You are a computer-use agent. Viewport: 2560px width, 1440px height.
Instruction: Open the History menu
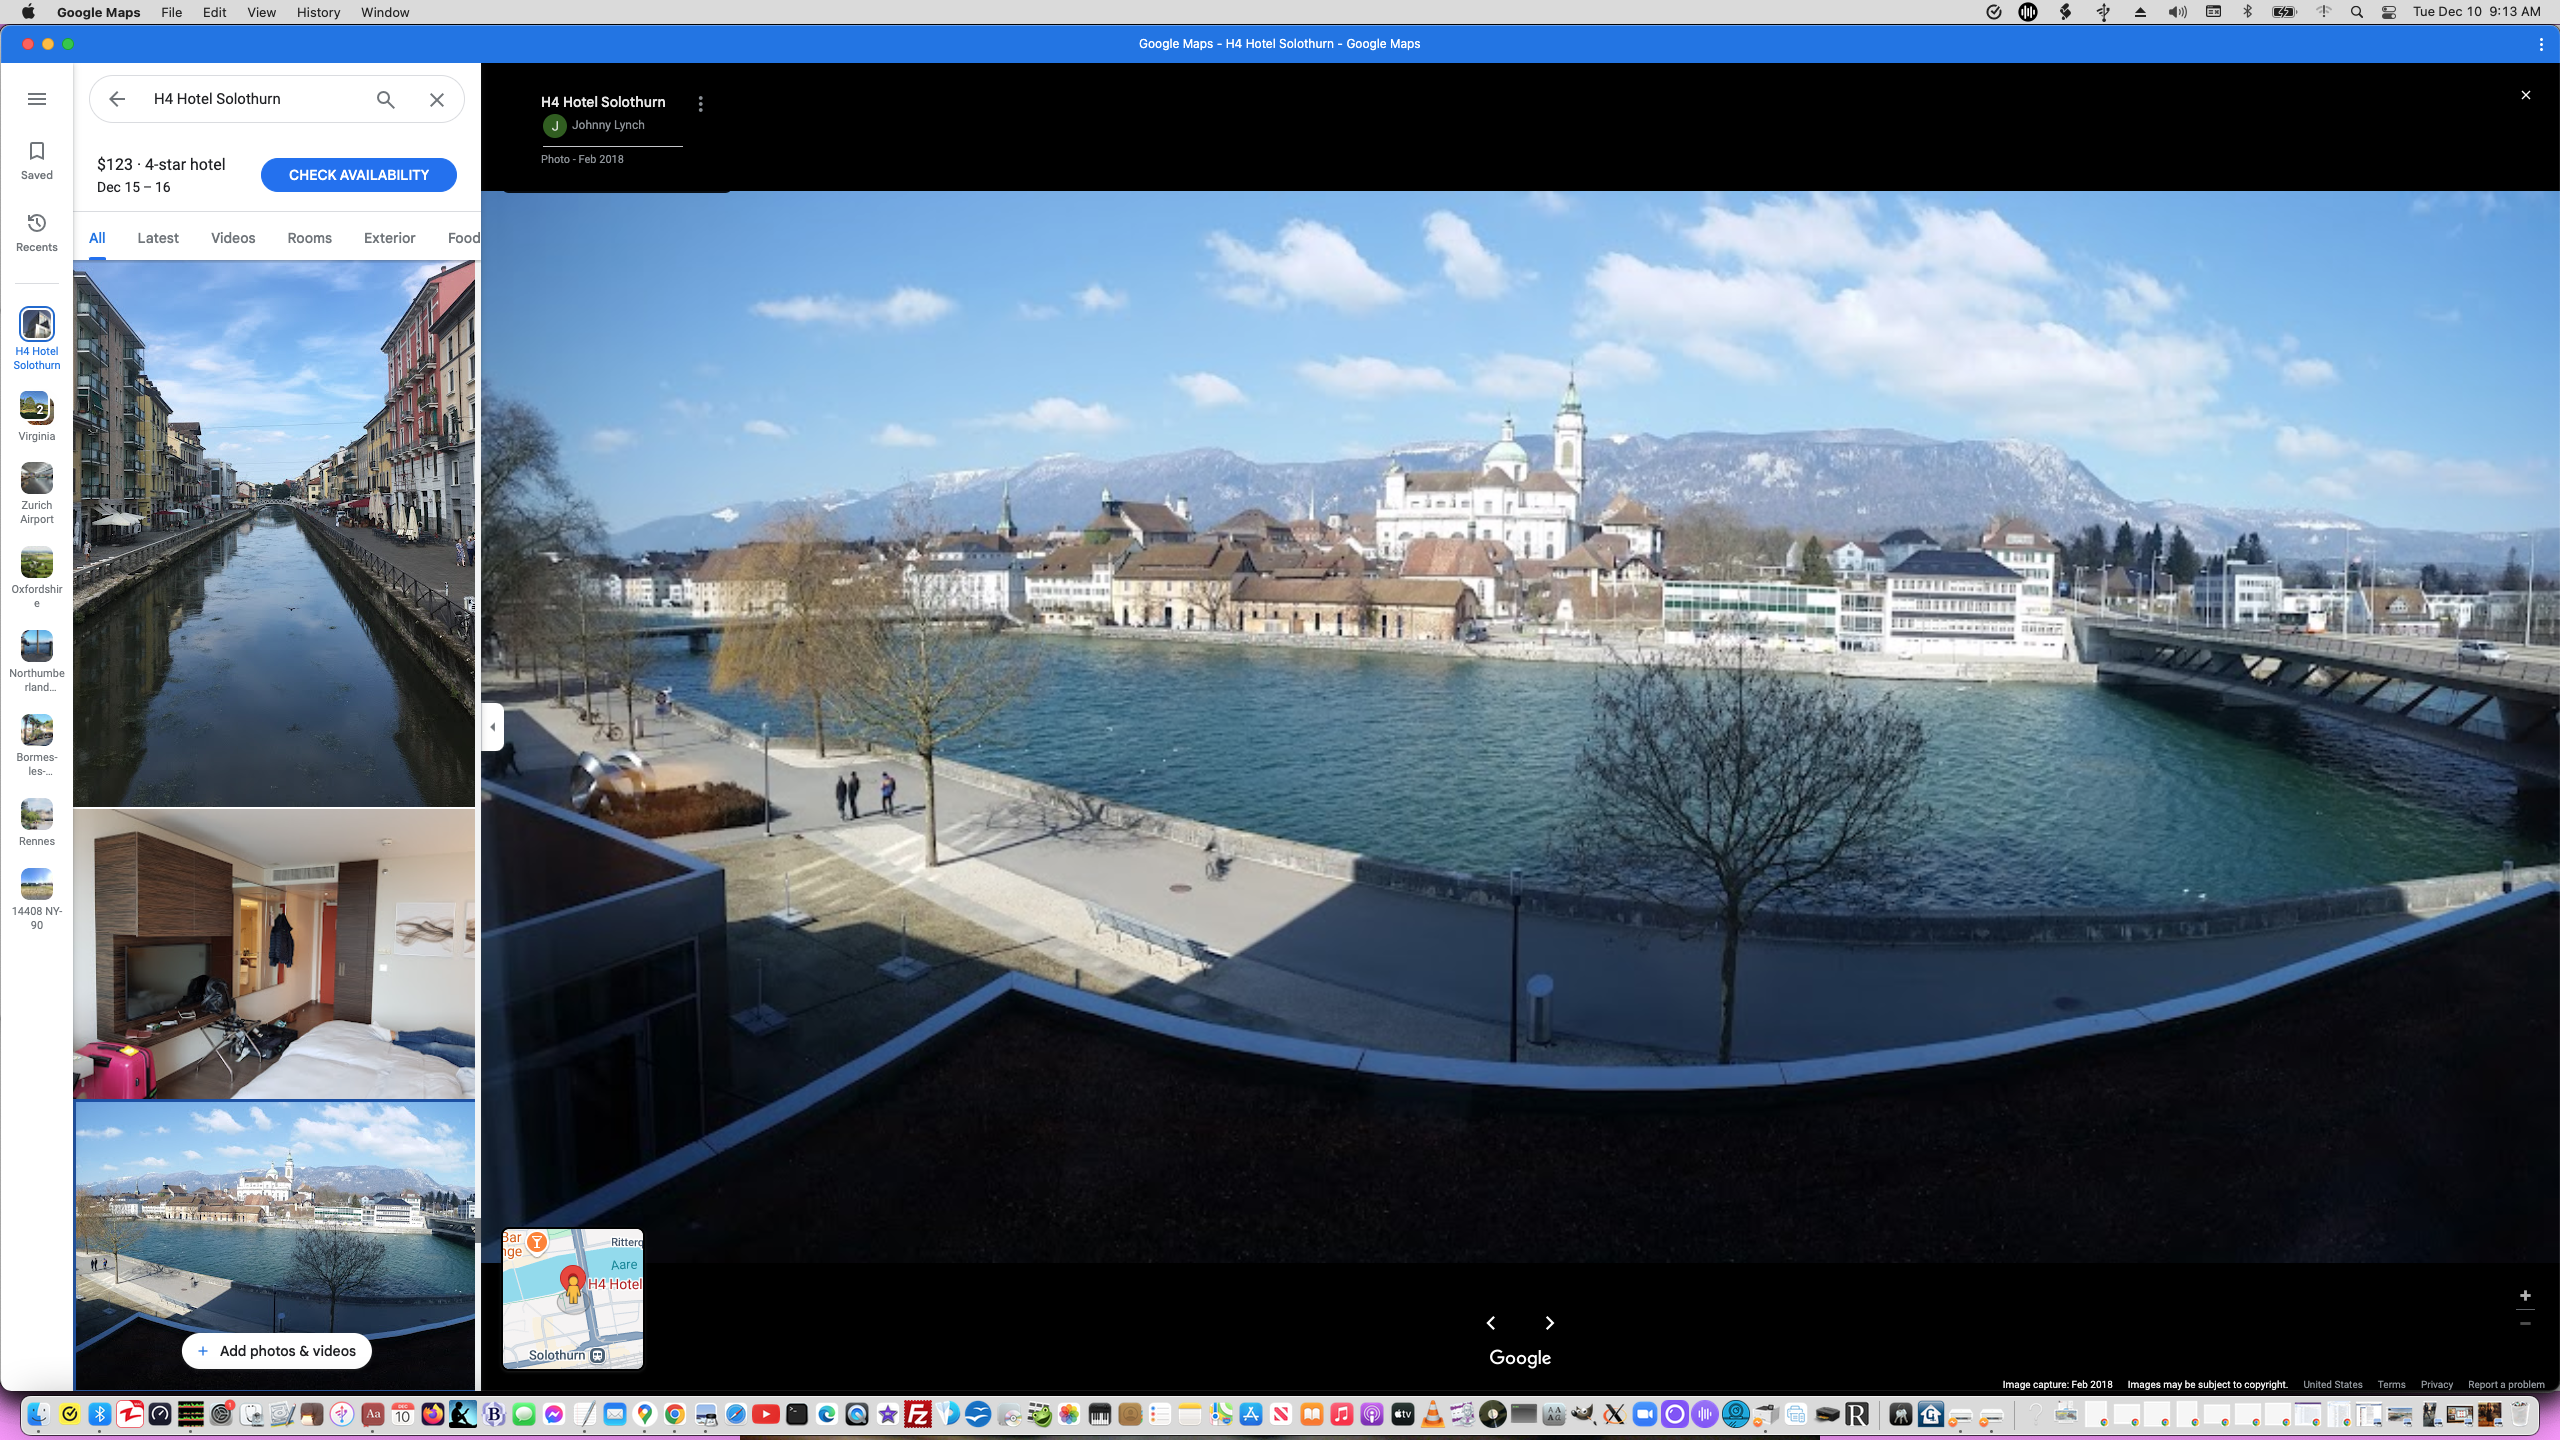318,12
